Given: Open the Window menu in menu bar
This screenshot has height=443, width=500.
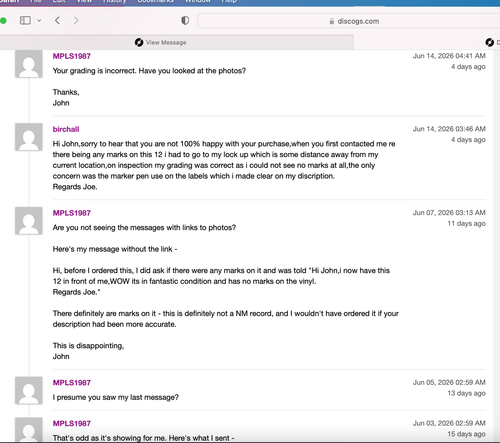Looking at the screenshot, I should [x=198, y=1].
